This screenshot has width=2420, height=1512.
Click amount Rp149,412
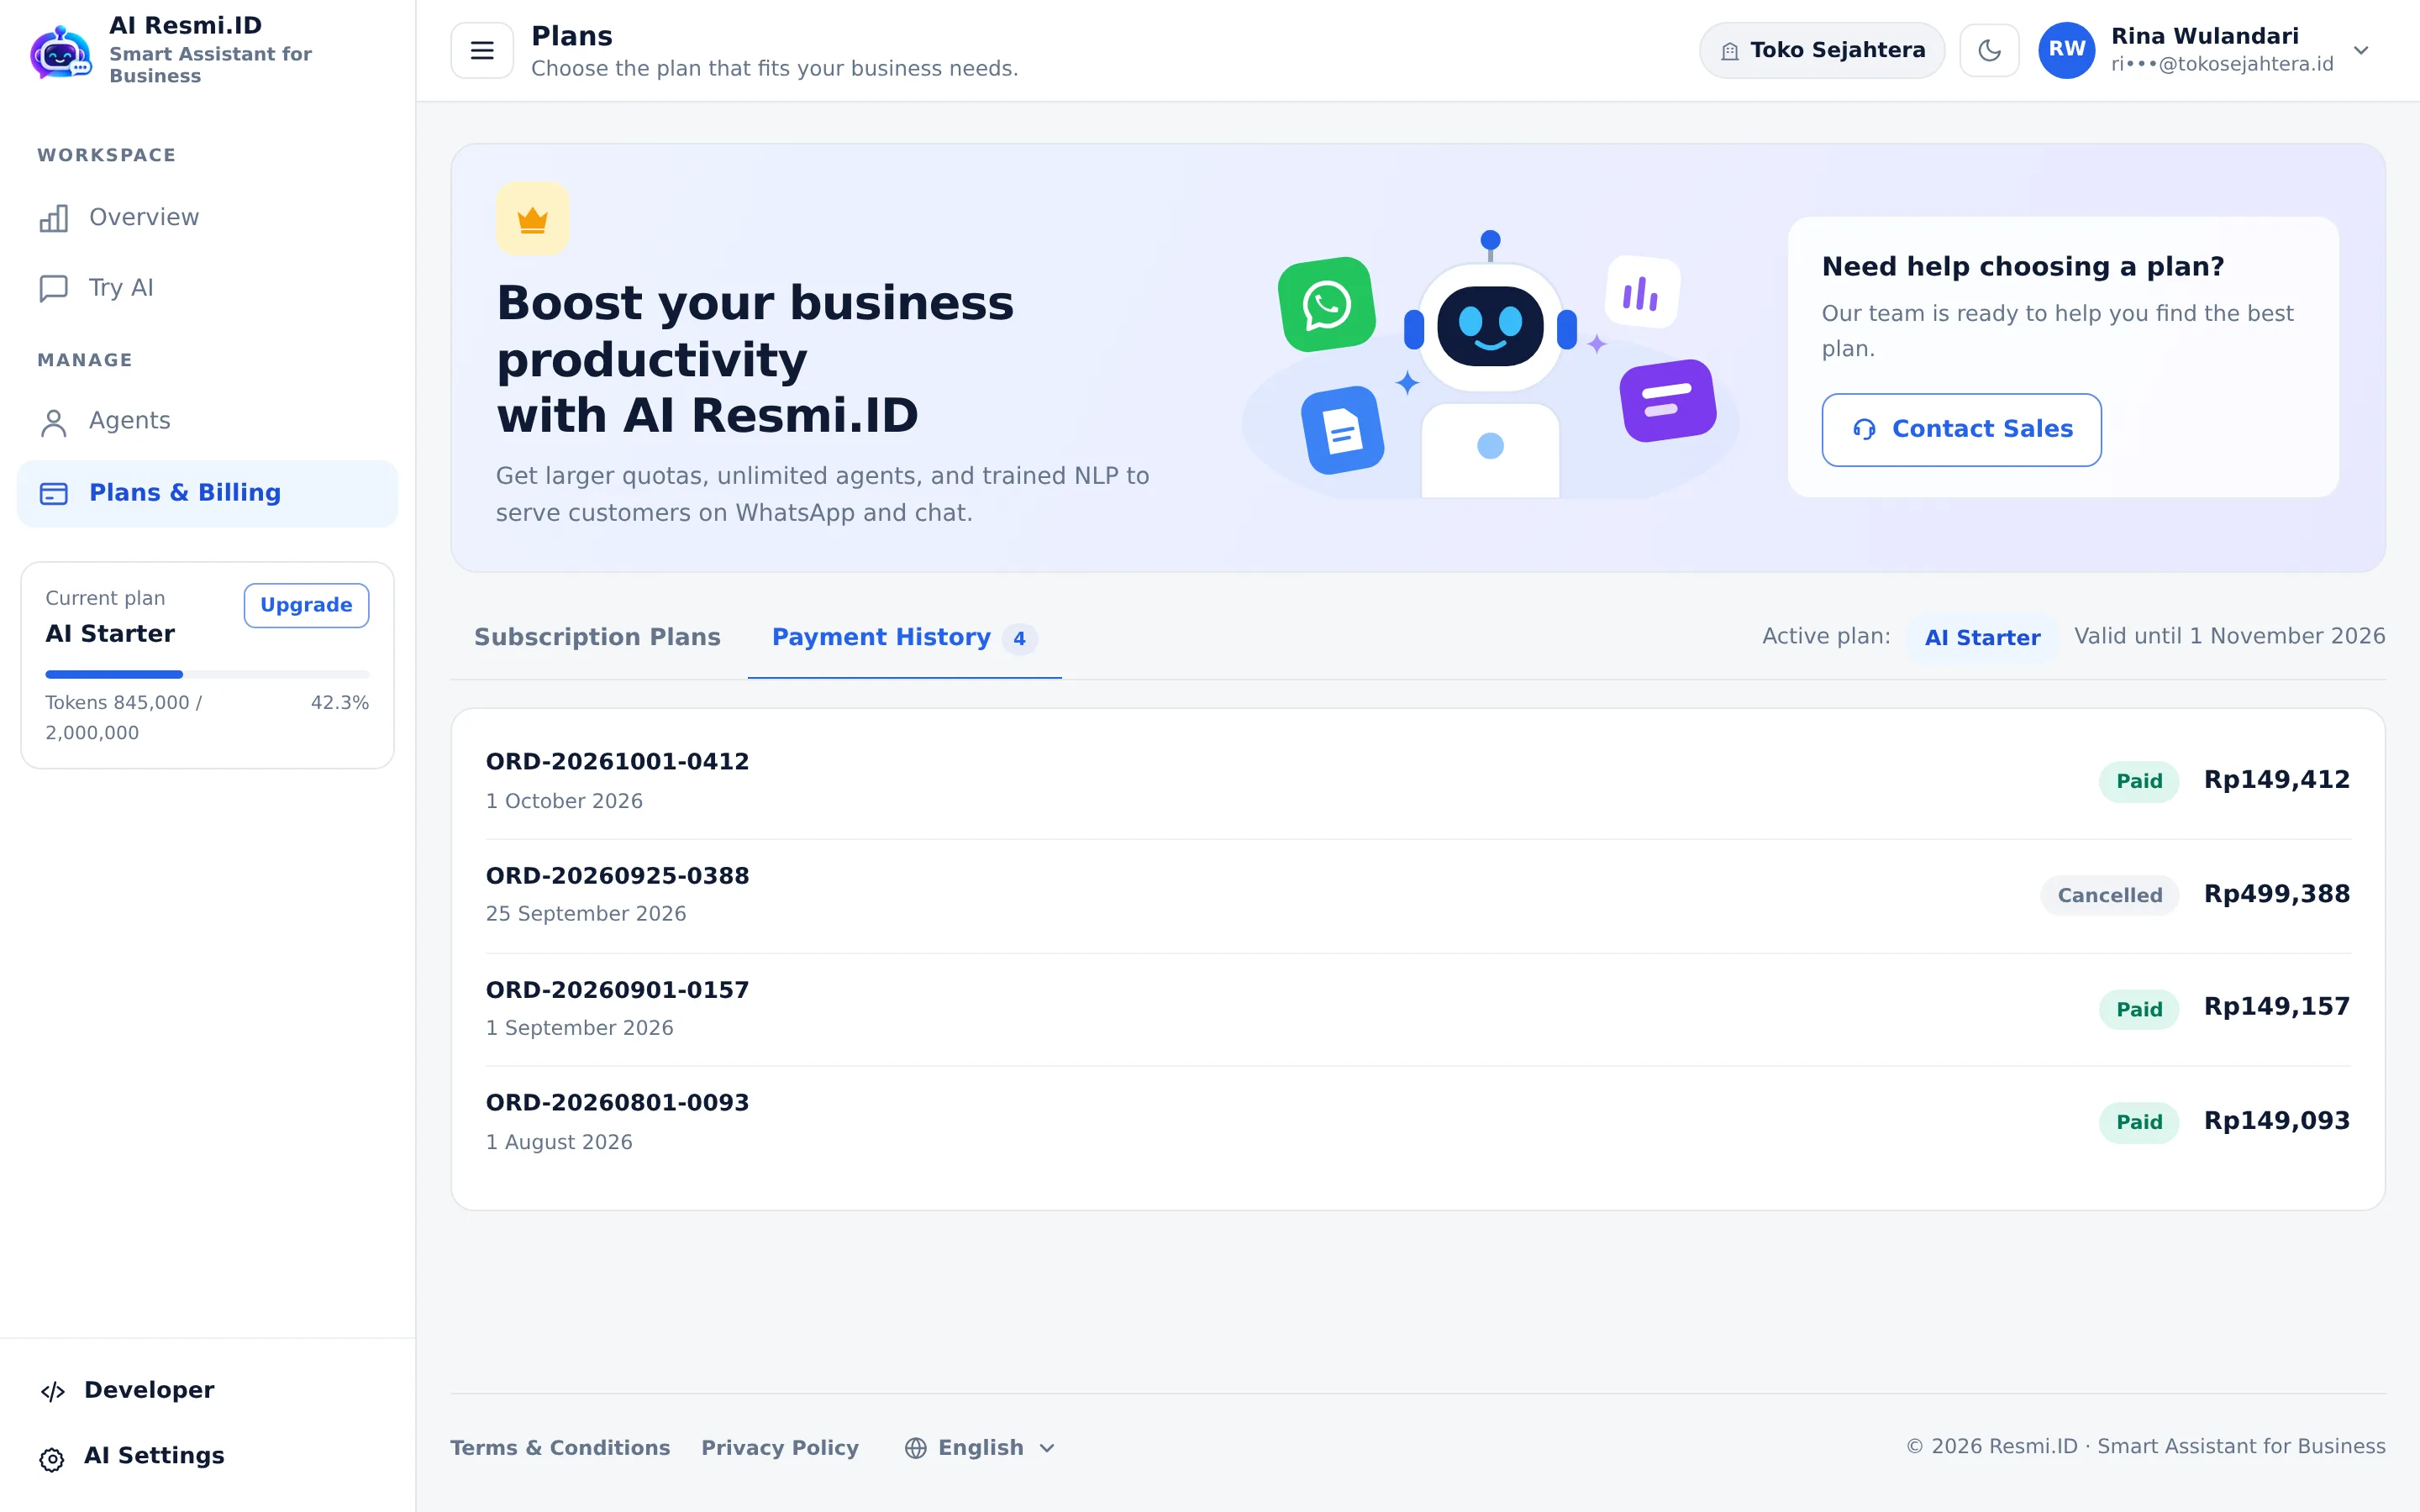coord(2277,780)
